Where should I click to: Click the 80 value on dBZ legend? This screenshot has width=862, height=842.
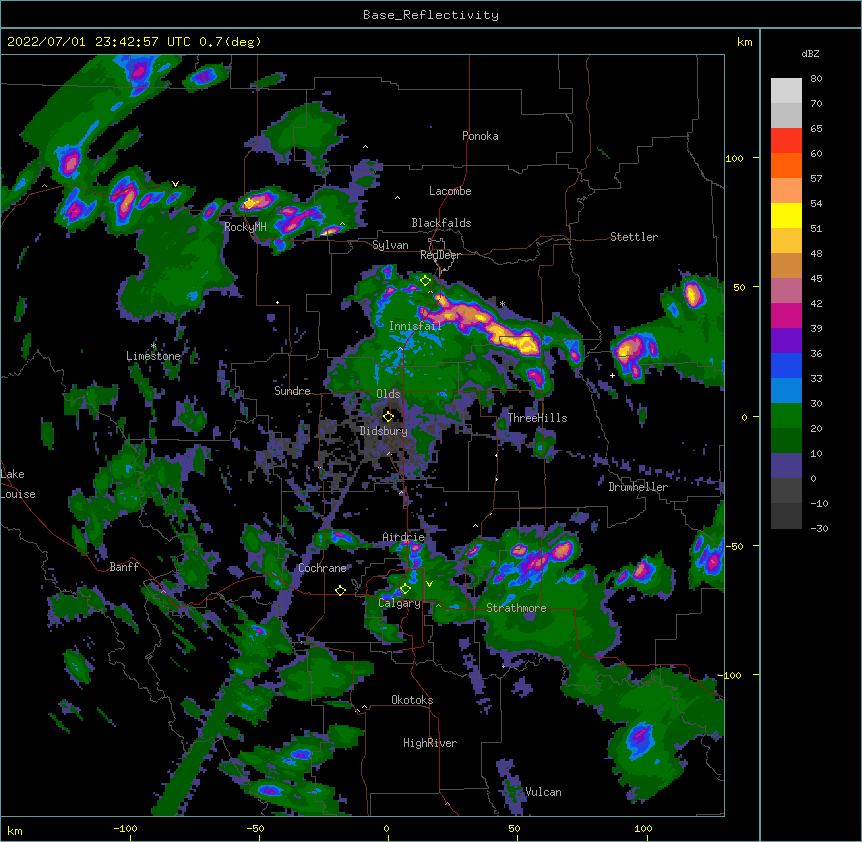click(816, 79)
